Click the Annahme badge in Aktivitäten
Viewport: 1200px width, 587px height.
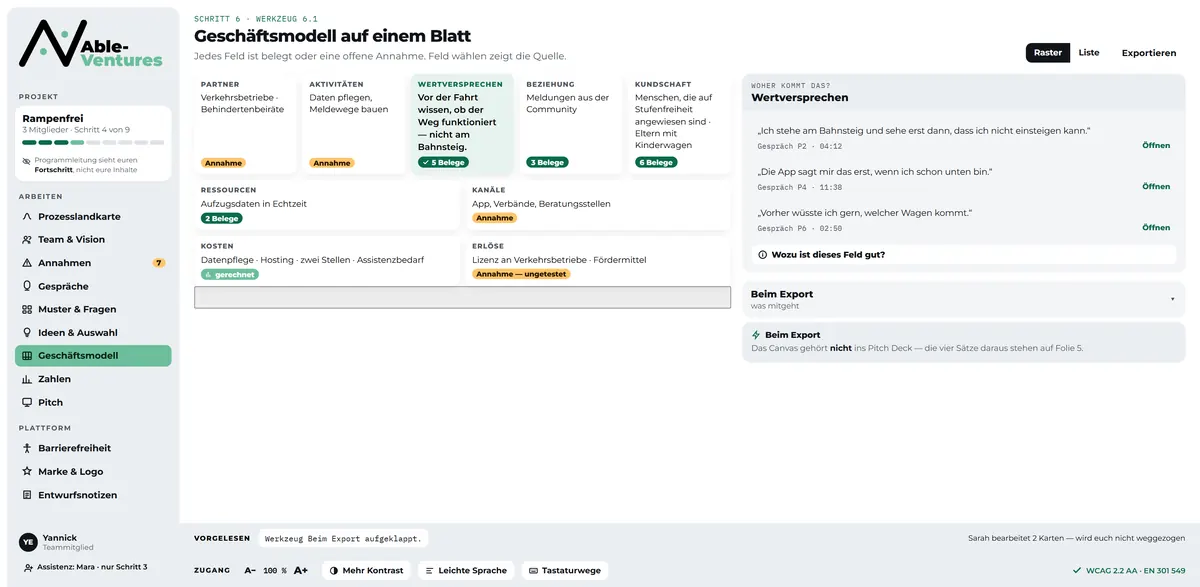331,162
